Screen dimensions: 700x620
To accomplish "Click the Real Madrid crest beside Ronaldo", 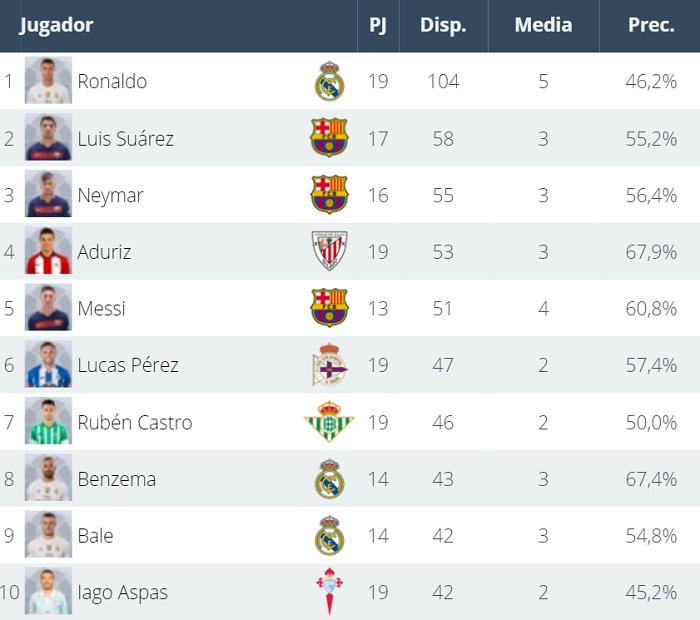I will click(x=329, y=82).
